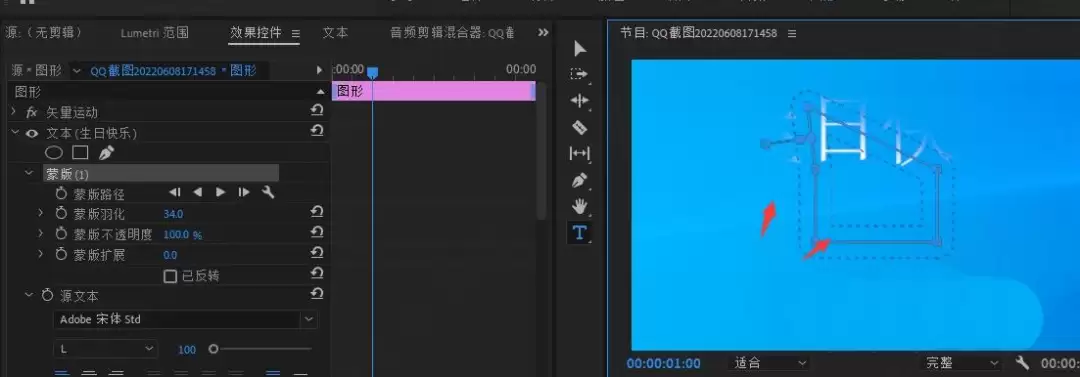1080x377 pixels.
Task: Choose the free-draw pen mask icon
Action: coord(105,153)
